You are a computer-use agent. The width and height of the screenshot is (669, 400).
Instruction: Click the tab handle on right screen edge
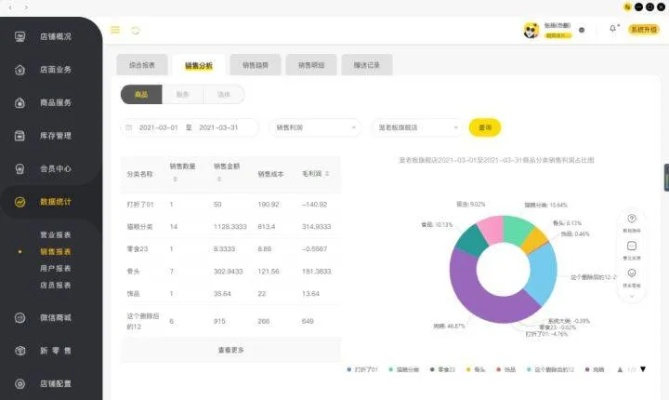click(666, 177)
